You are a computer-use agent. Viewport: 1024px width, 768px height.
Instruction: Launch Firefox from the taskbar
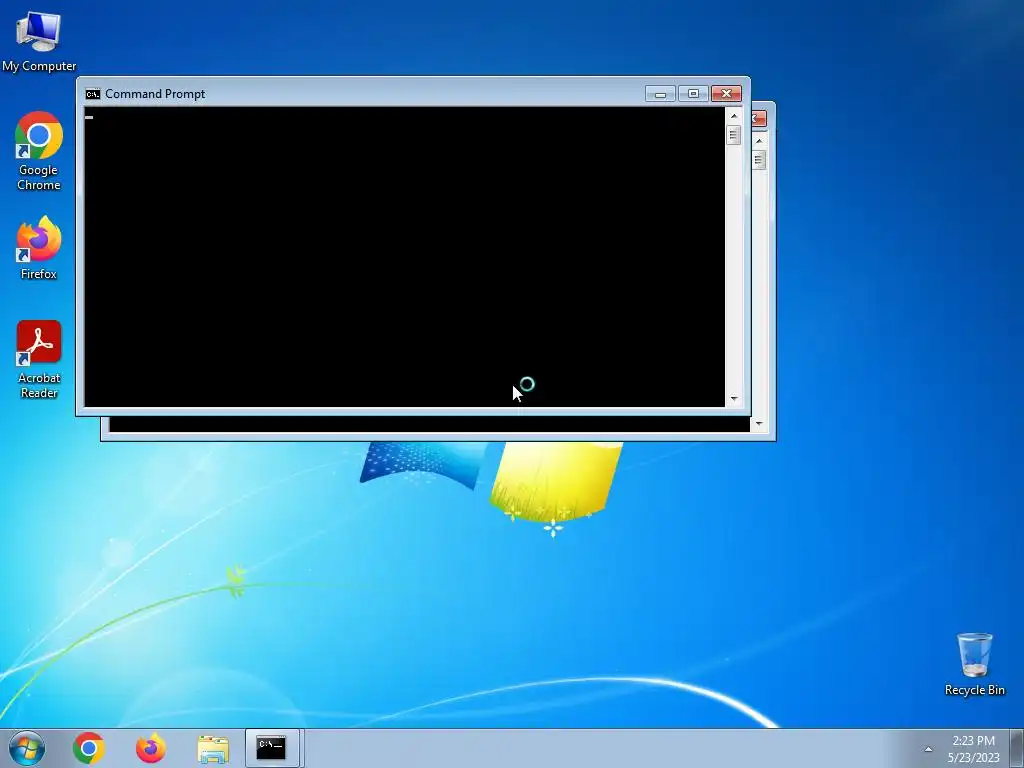[150, 748]
